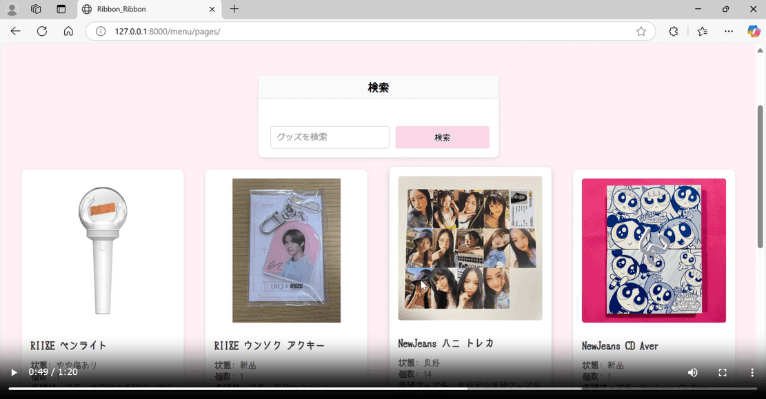Image resolution: width=766 pixels, height=399 pixels.
Task: Click the title NewJeans CD Aver
Action: click(x=620, y=345)
